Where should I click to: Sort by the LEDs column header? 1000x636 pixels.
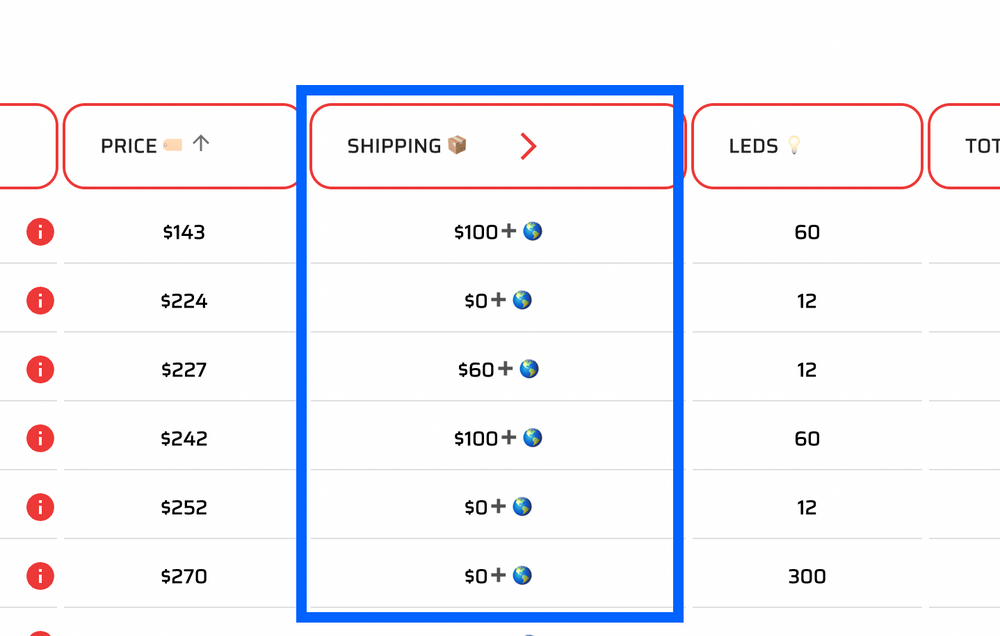point(753,146)
